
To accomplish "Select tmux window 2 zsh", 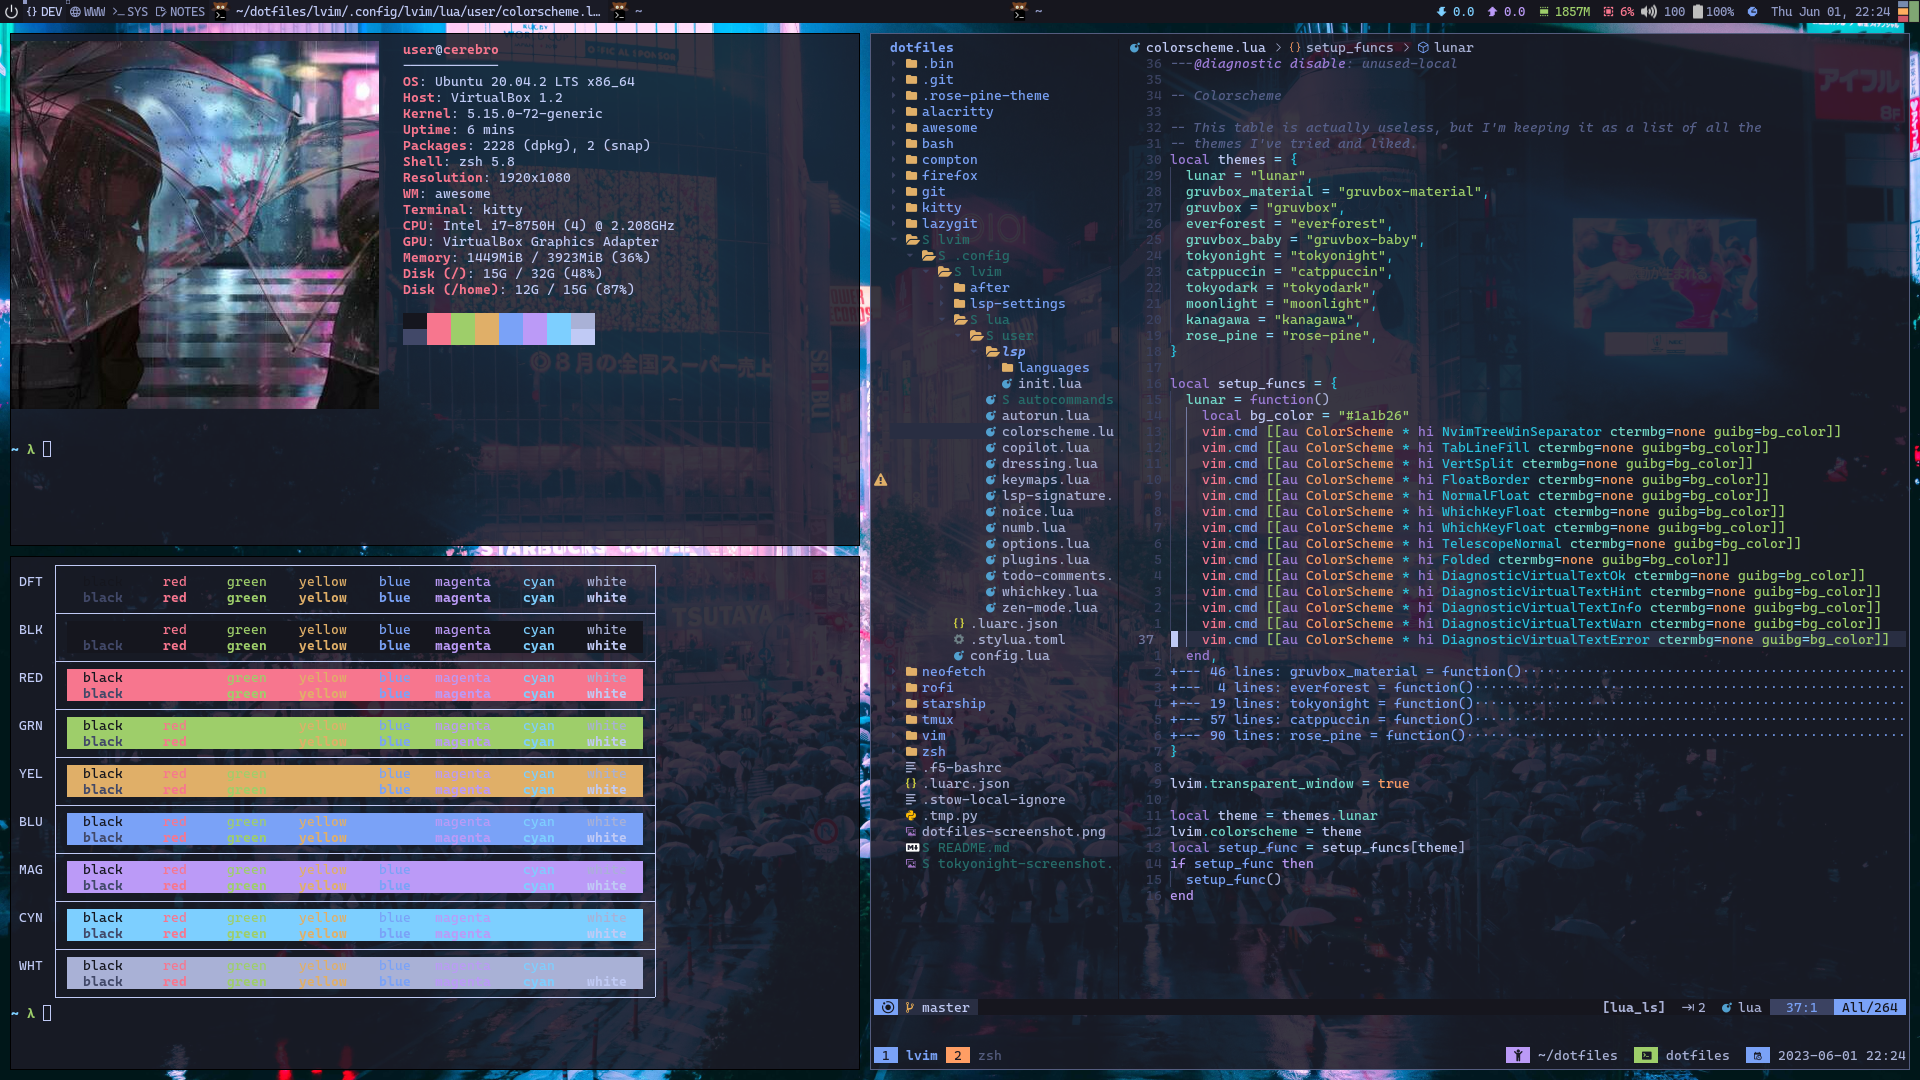I will 974,1056.
